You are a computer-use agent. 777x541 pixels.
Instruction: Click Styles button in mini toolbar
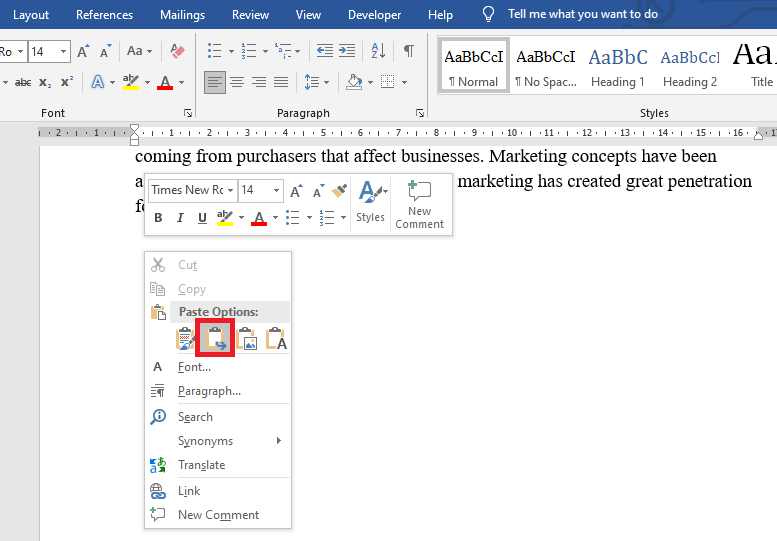[x=371, y=203]
